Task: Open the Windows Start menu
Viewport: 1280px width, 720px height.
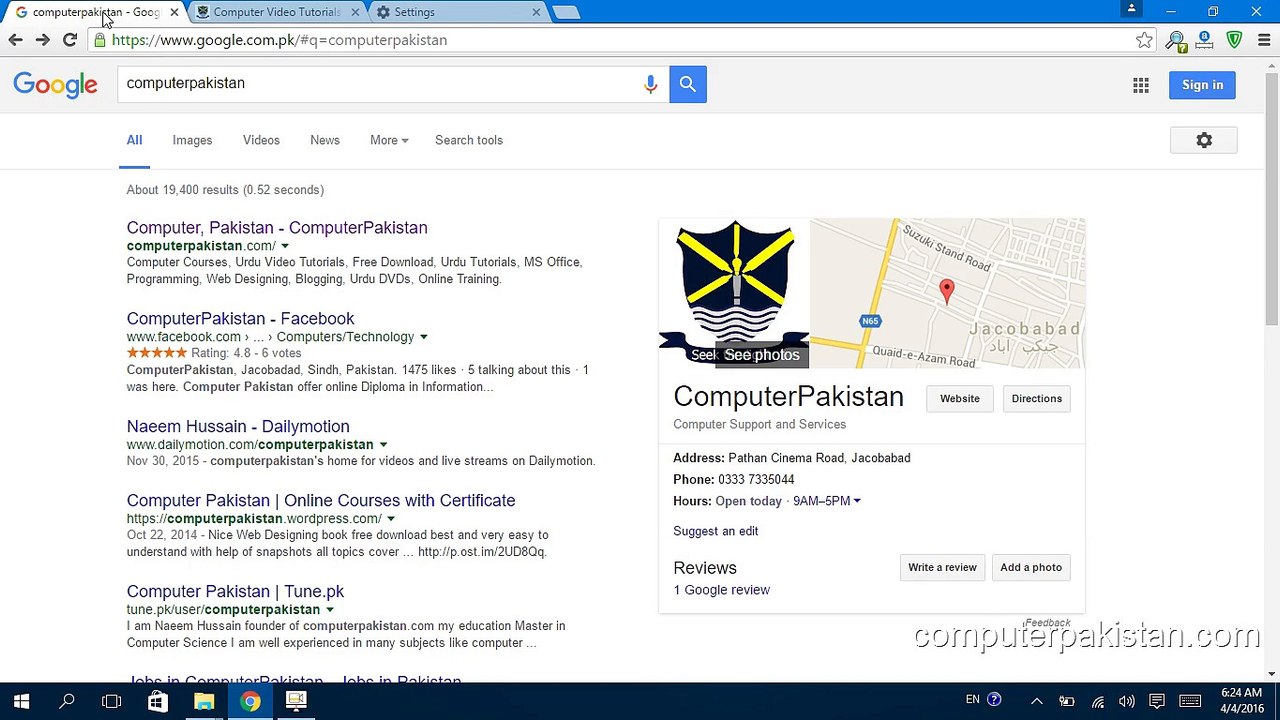Action: (21, 701)
